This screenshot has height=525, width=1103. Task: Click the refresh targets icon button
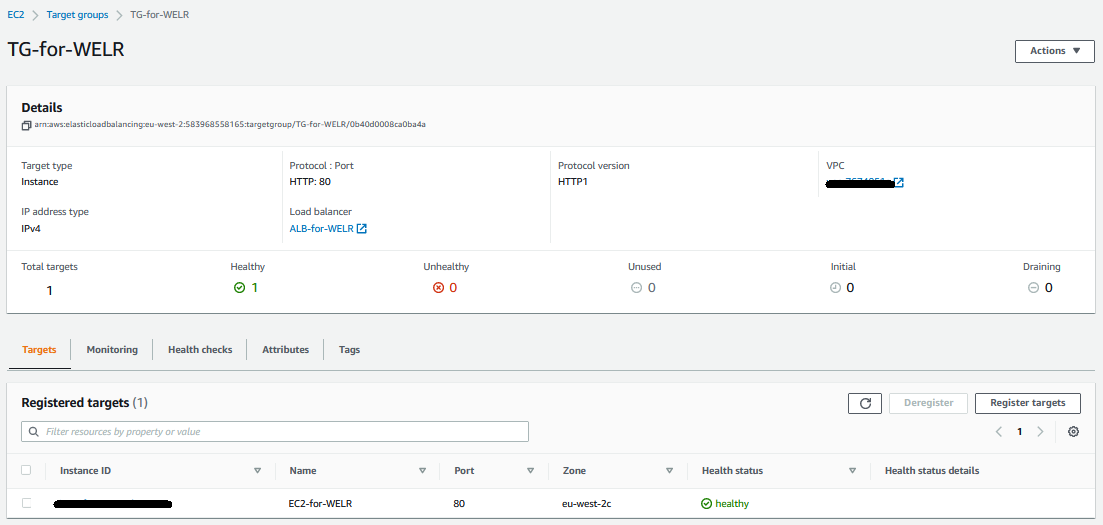tap(864, 403)
